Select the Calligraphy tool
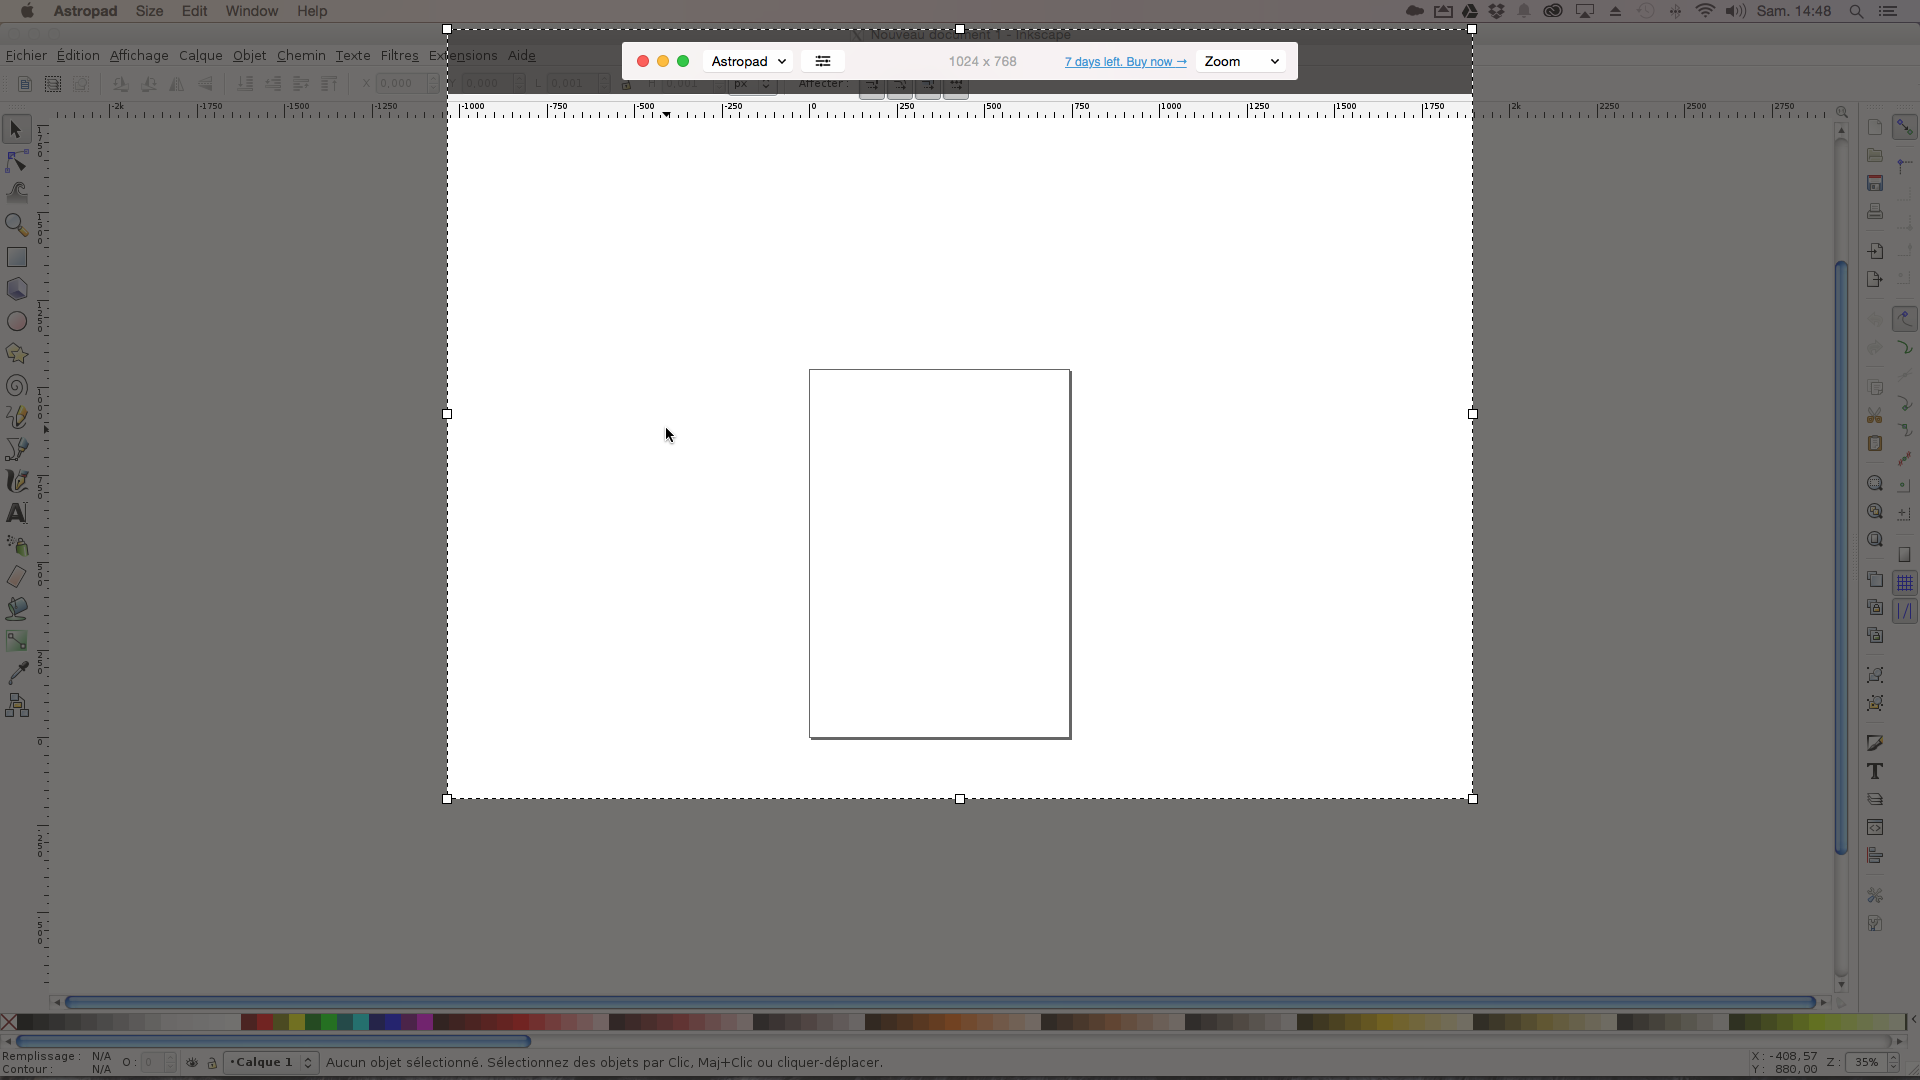This screenshot has width=1920, height=1080. [x=16, y=481]
